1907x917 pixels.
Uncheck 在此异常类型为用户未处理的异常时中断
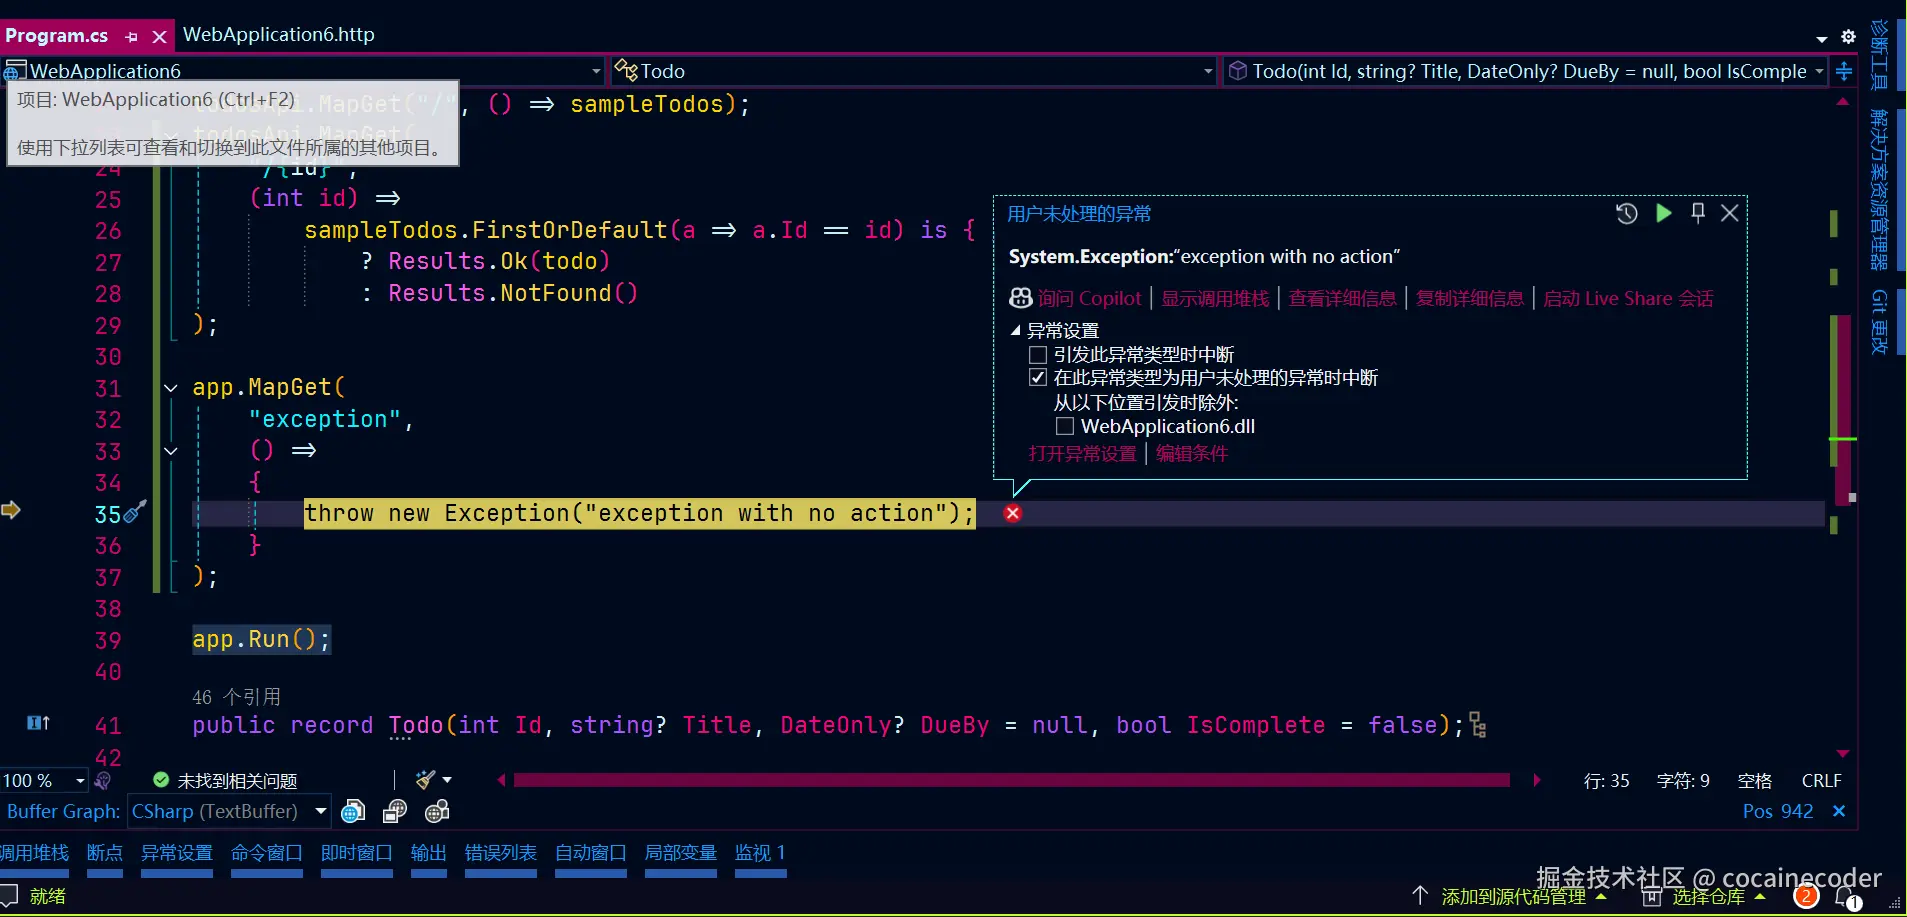[1038, 378]
